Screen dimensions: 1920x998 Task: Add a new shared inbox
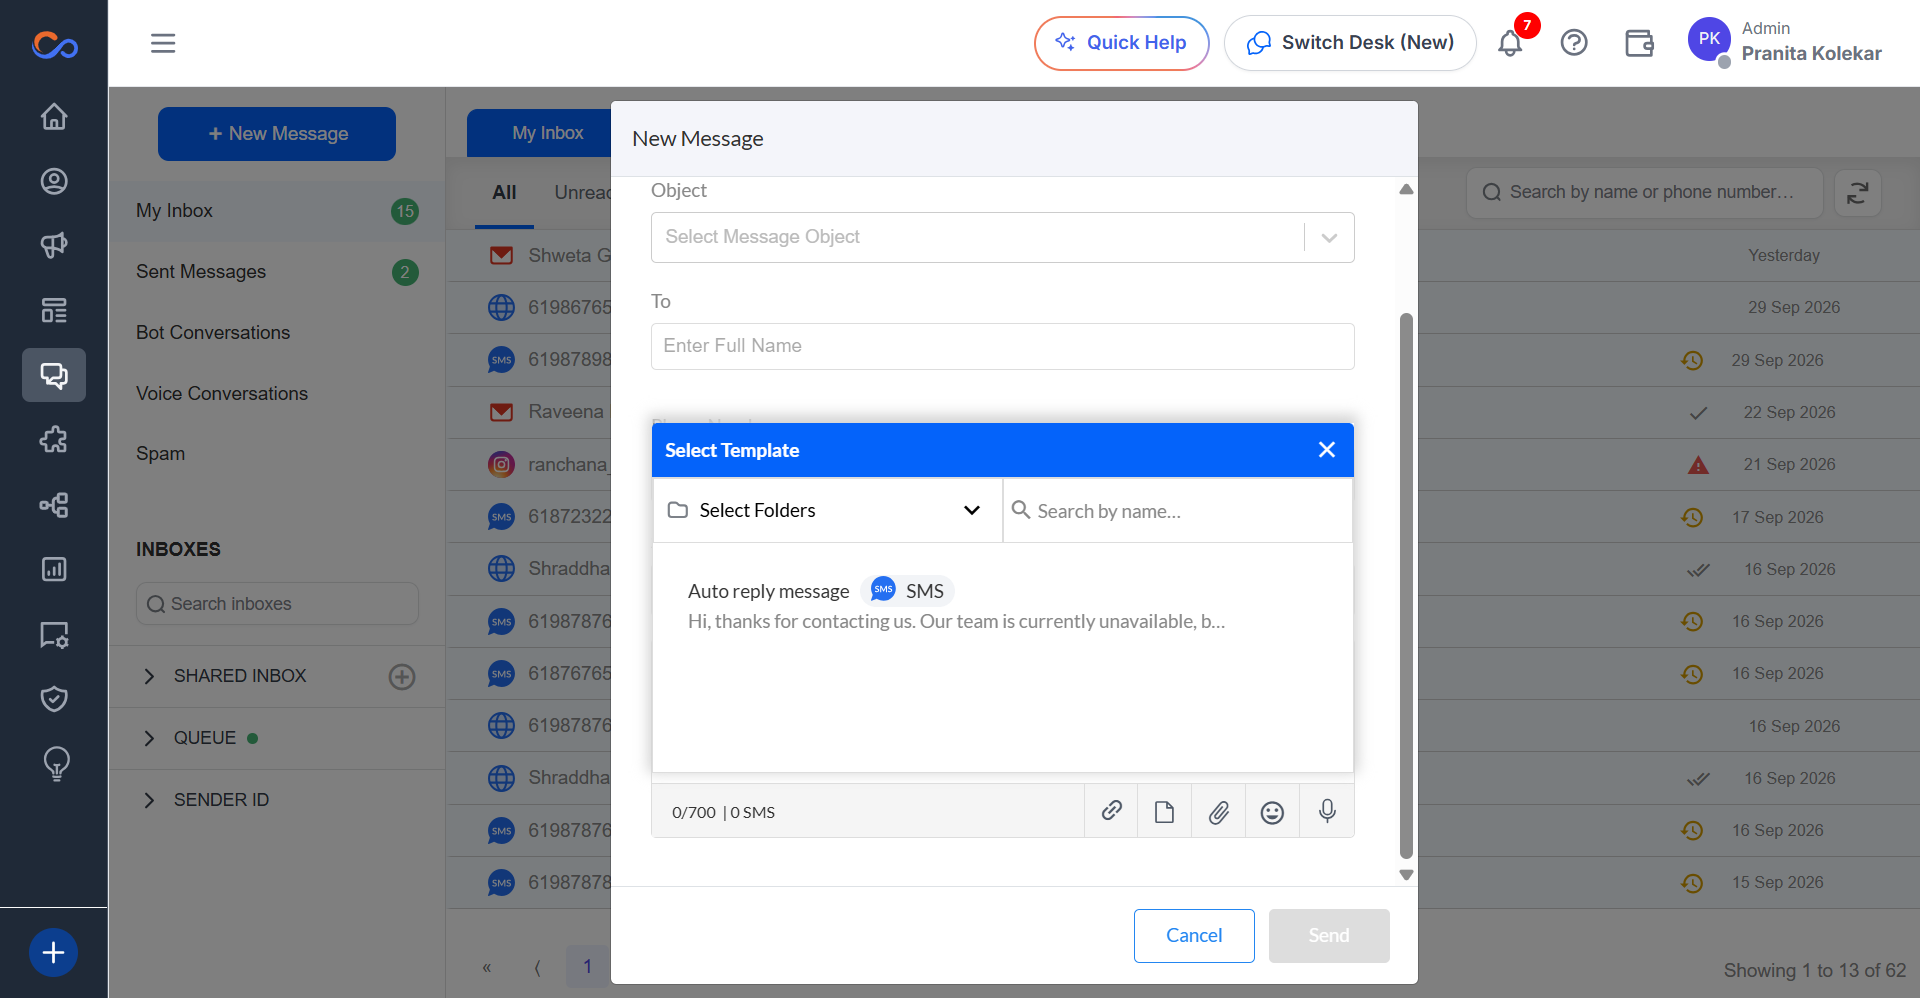(x=402, y=677)
